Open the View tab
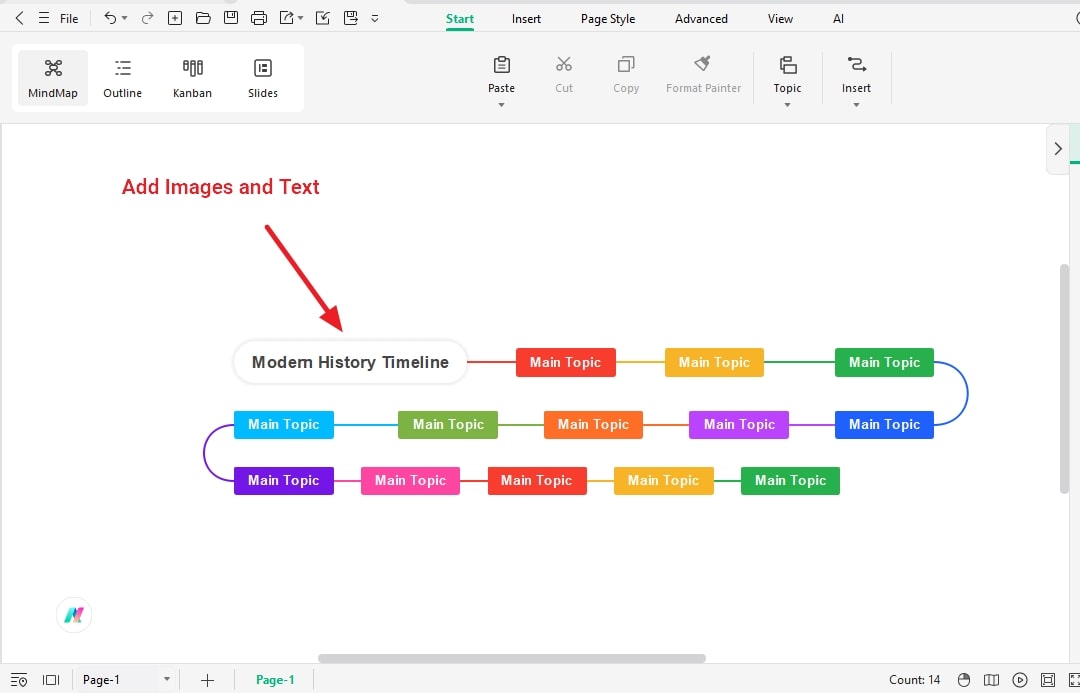Screen dimensions: 1080x693 [x=780, y=19]
